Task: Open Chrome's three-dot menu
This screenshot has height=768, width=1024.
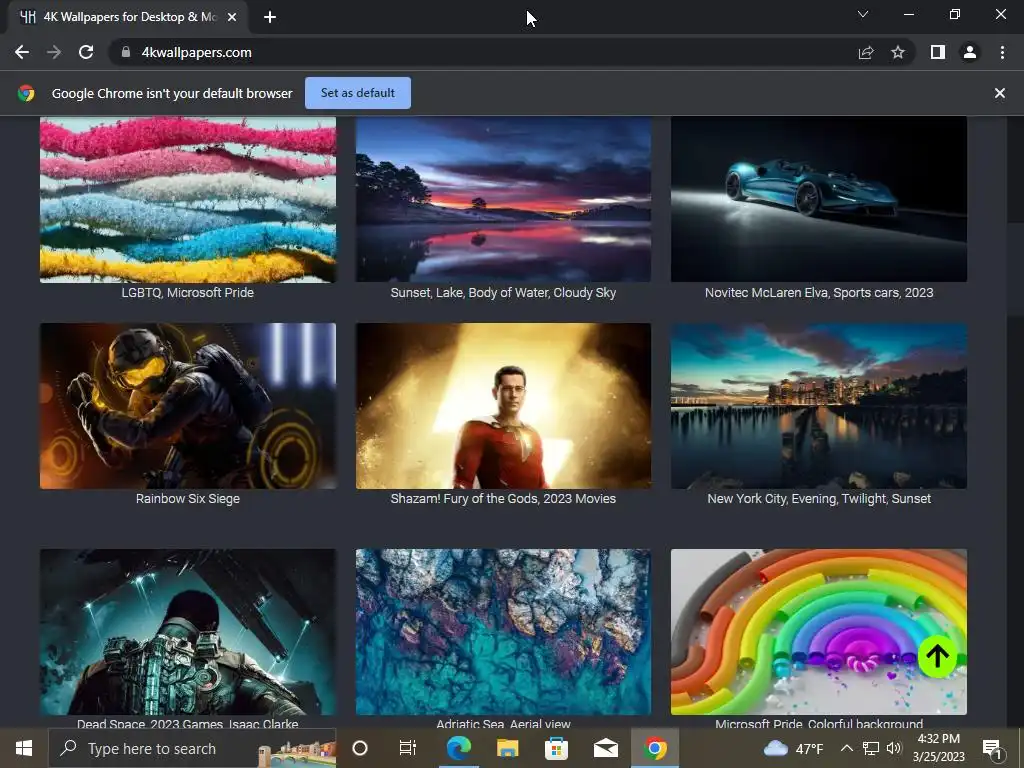Action: tap(1002, 52)
